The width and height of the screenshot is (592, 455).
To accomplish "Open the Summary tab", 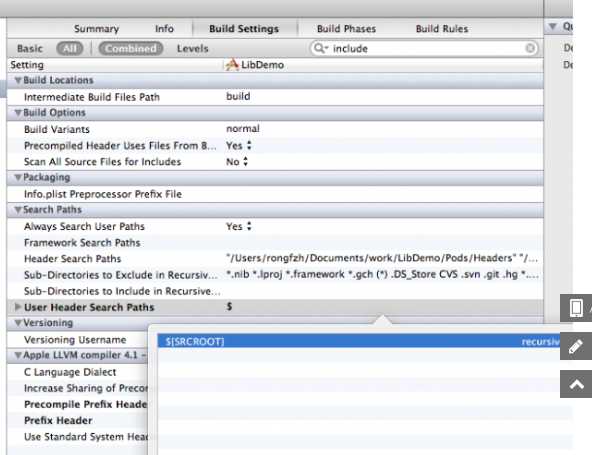I will (96, 29).
